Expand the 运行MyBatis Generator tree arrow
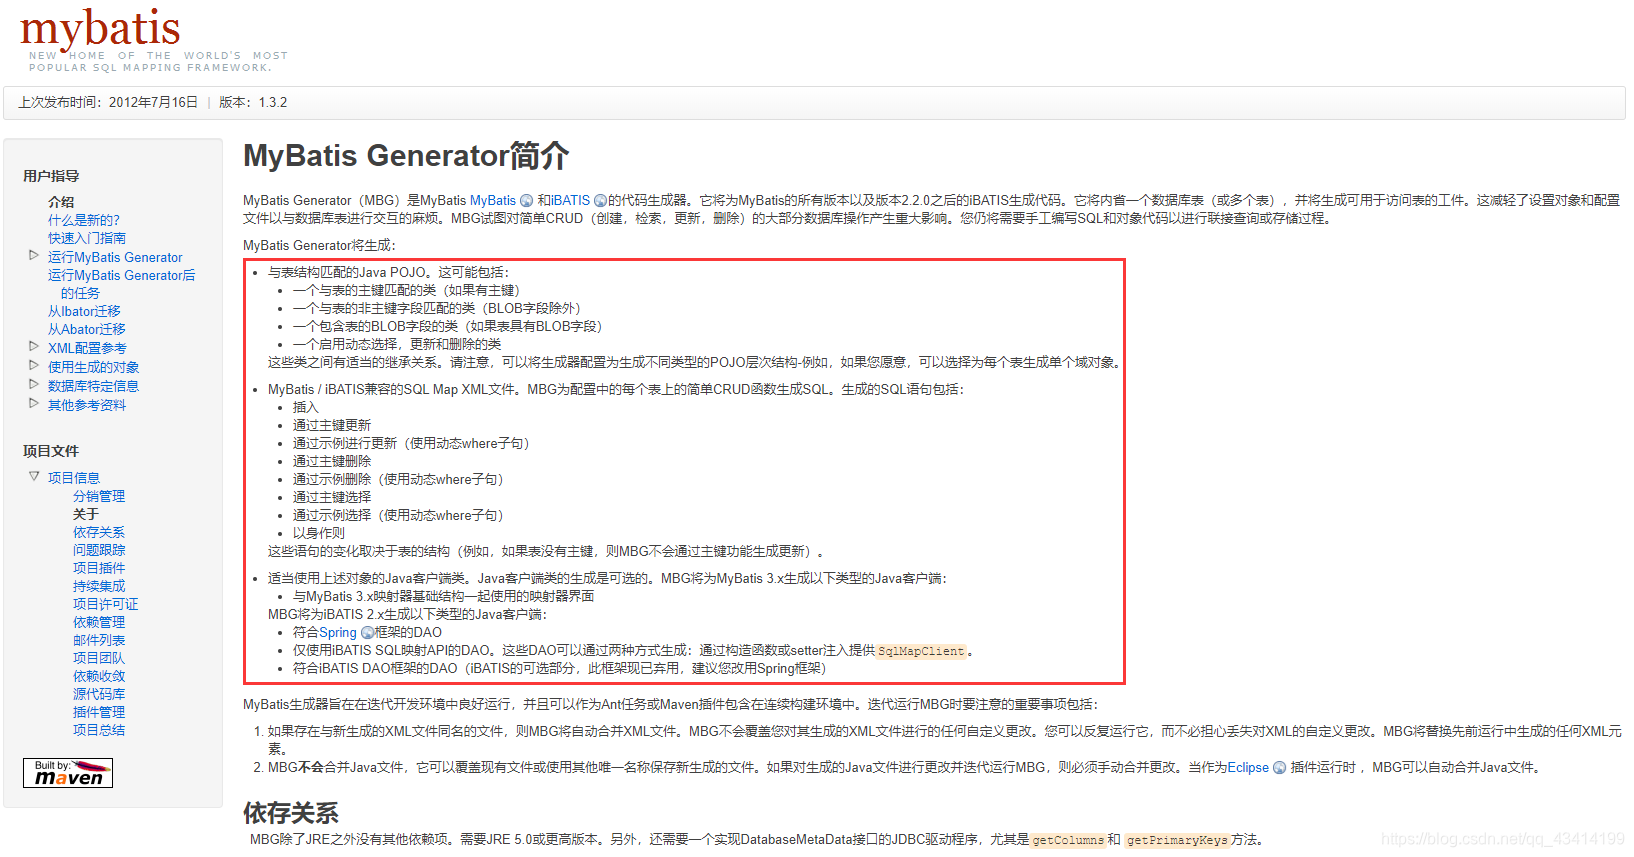1634x857 pixels. 34,256
